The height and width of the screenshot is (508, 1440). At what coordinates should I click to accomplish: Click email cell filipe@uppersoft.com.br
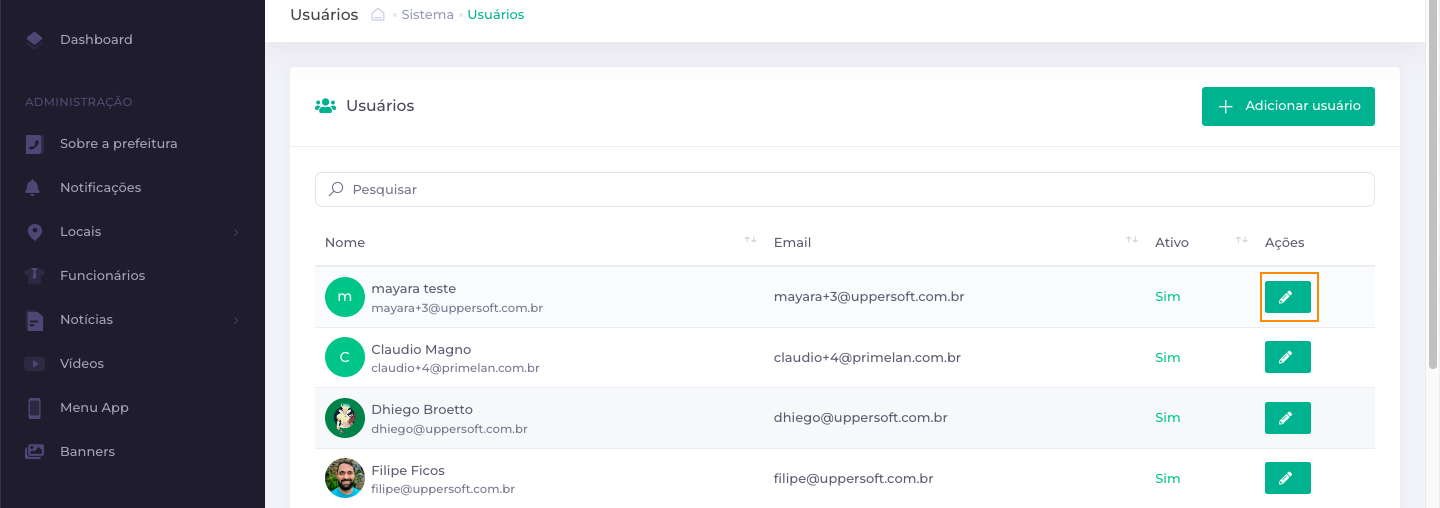[854, 478]
